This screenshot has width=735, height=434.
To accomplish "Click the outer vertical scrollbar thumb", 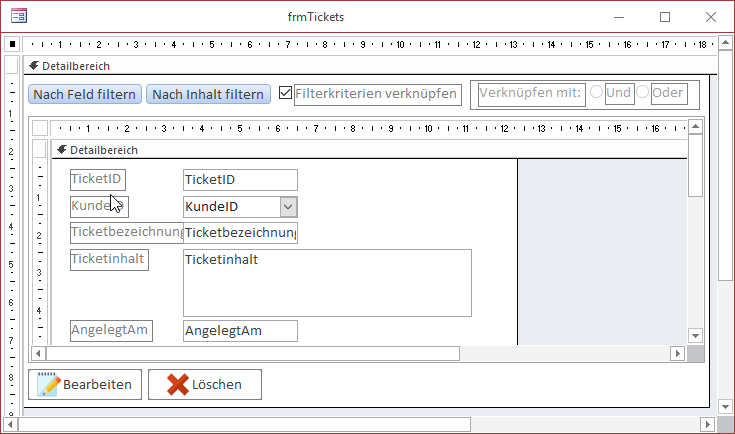I will tap(726, 165).
